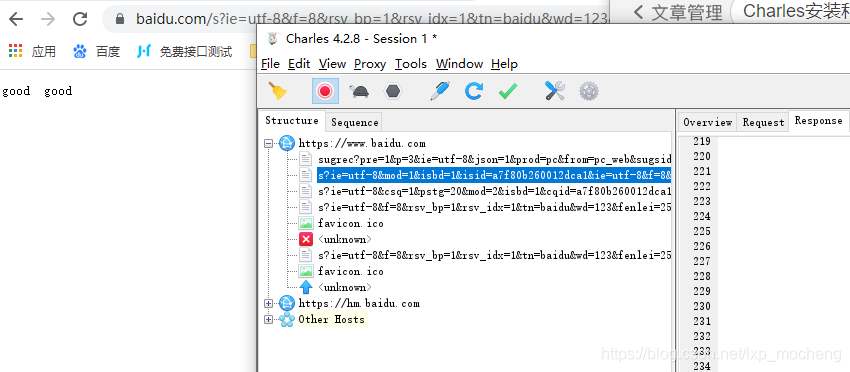Click the "good good" page text in browser
The image size is (850, 372).
pyautogui.click(x=37, y=91)
